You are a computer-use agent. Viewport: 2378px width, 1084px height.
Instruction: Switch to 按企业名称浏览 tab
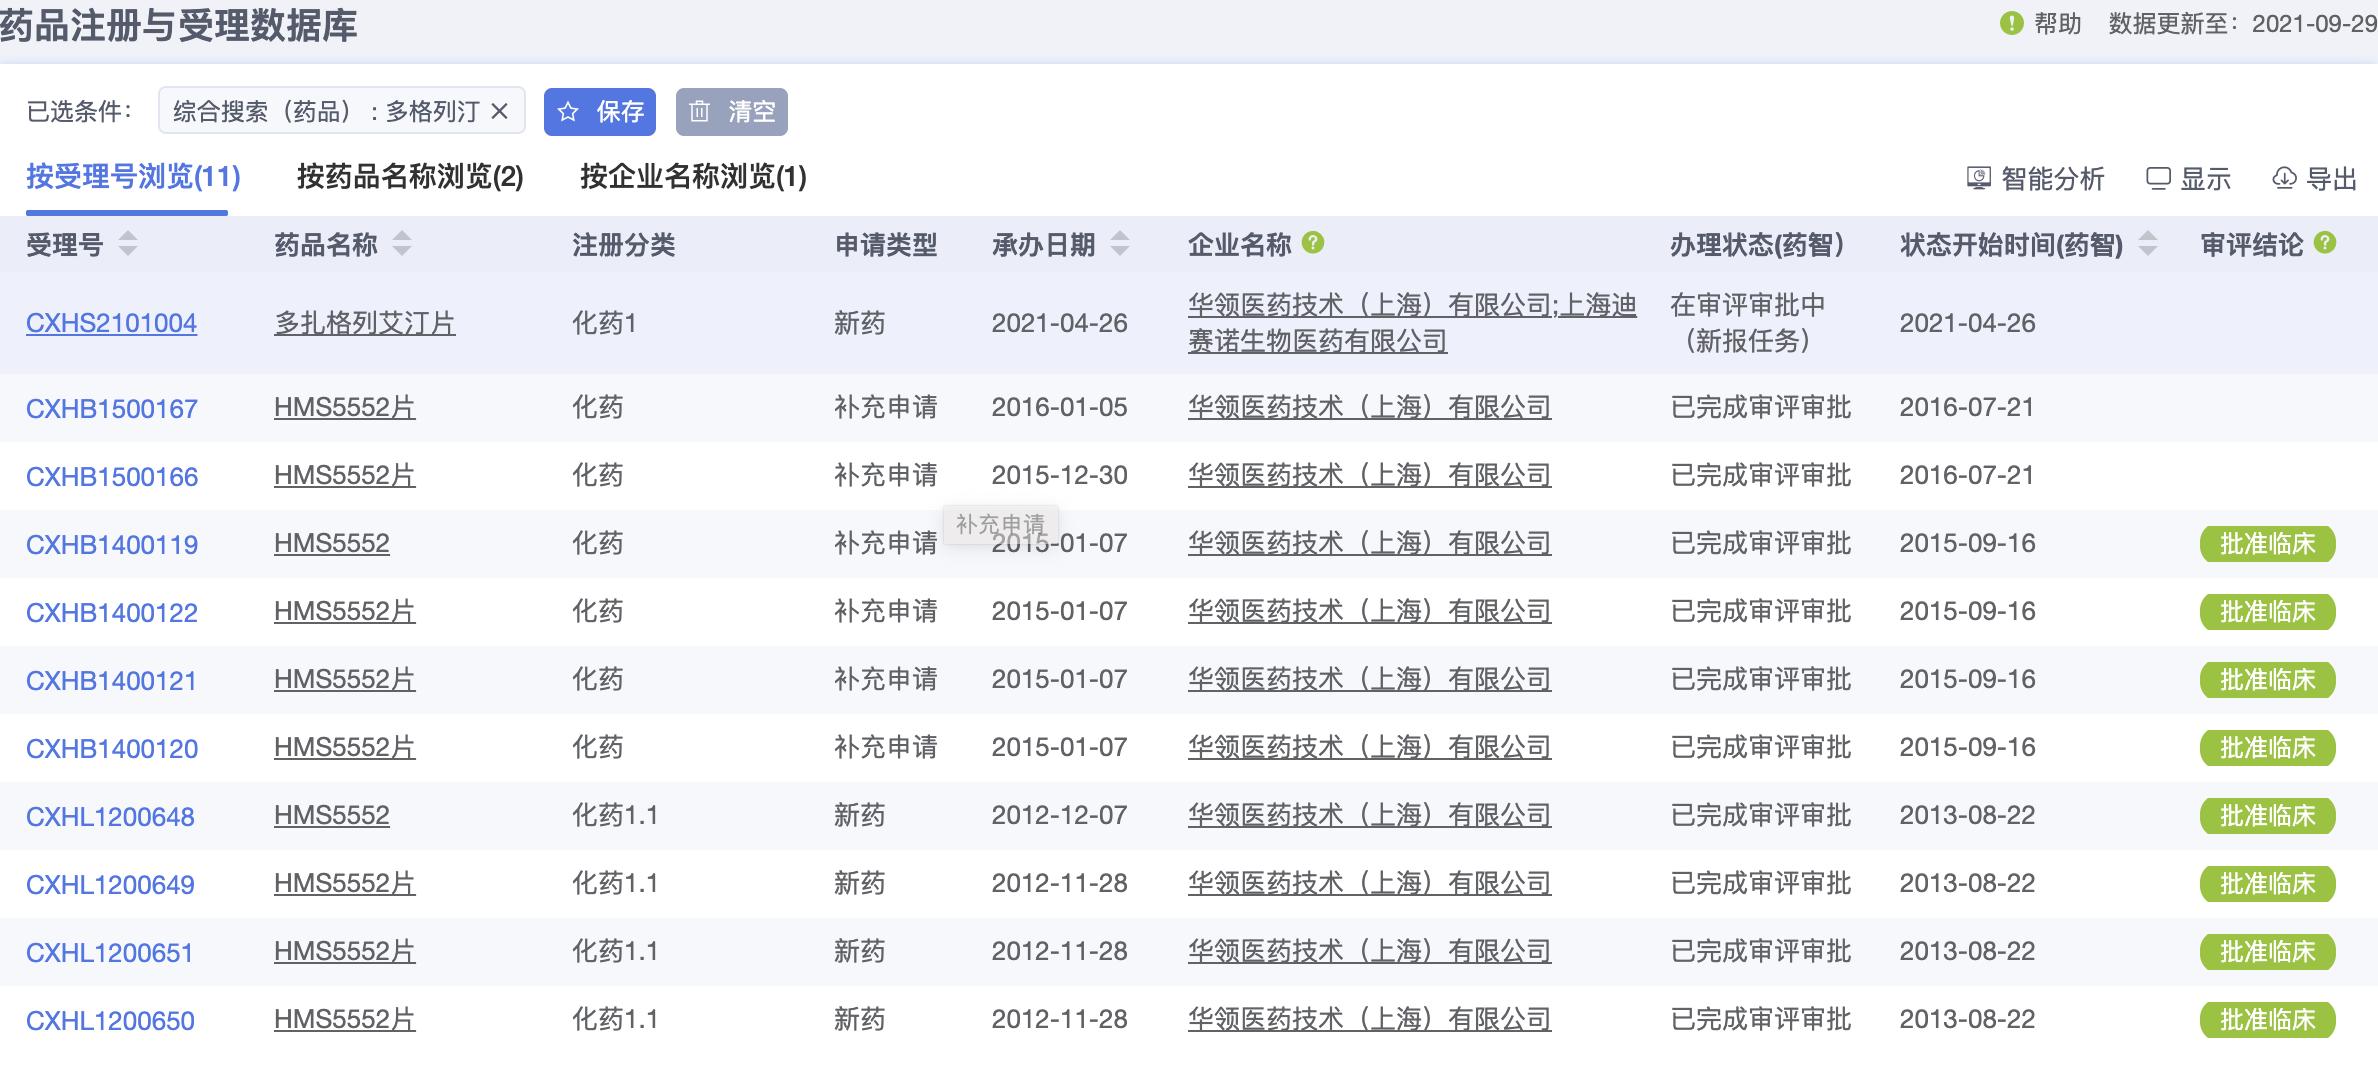(x=693, y=177)
